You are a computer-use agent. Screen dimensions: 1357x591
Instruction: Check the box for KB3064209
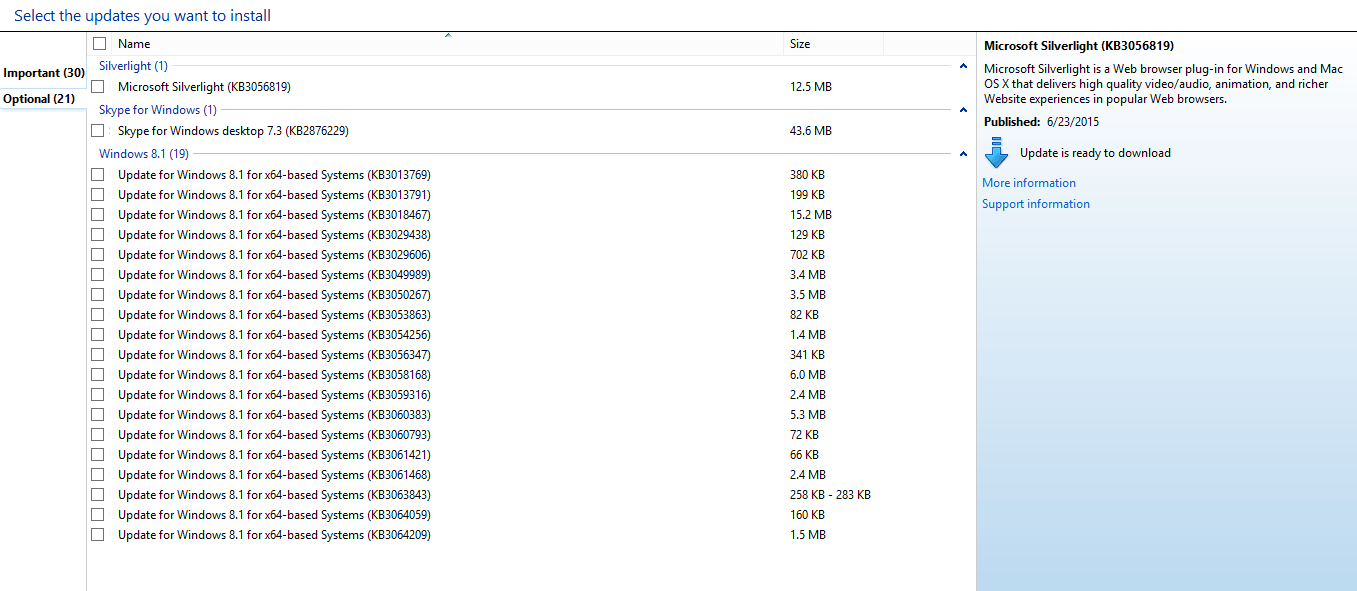click(97, 535)
